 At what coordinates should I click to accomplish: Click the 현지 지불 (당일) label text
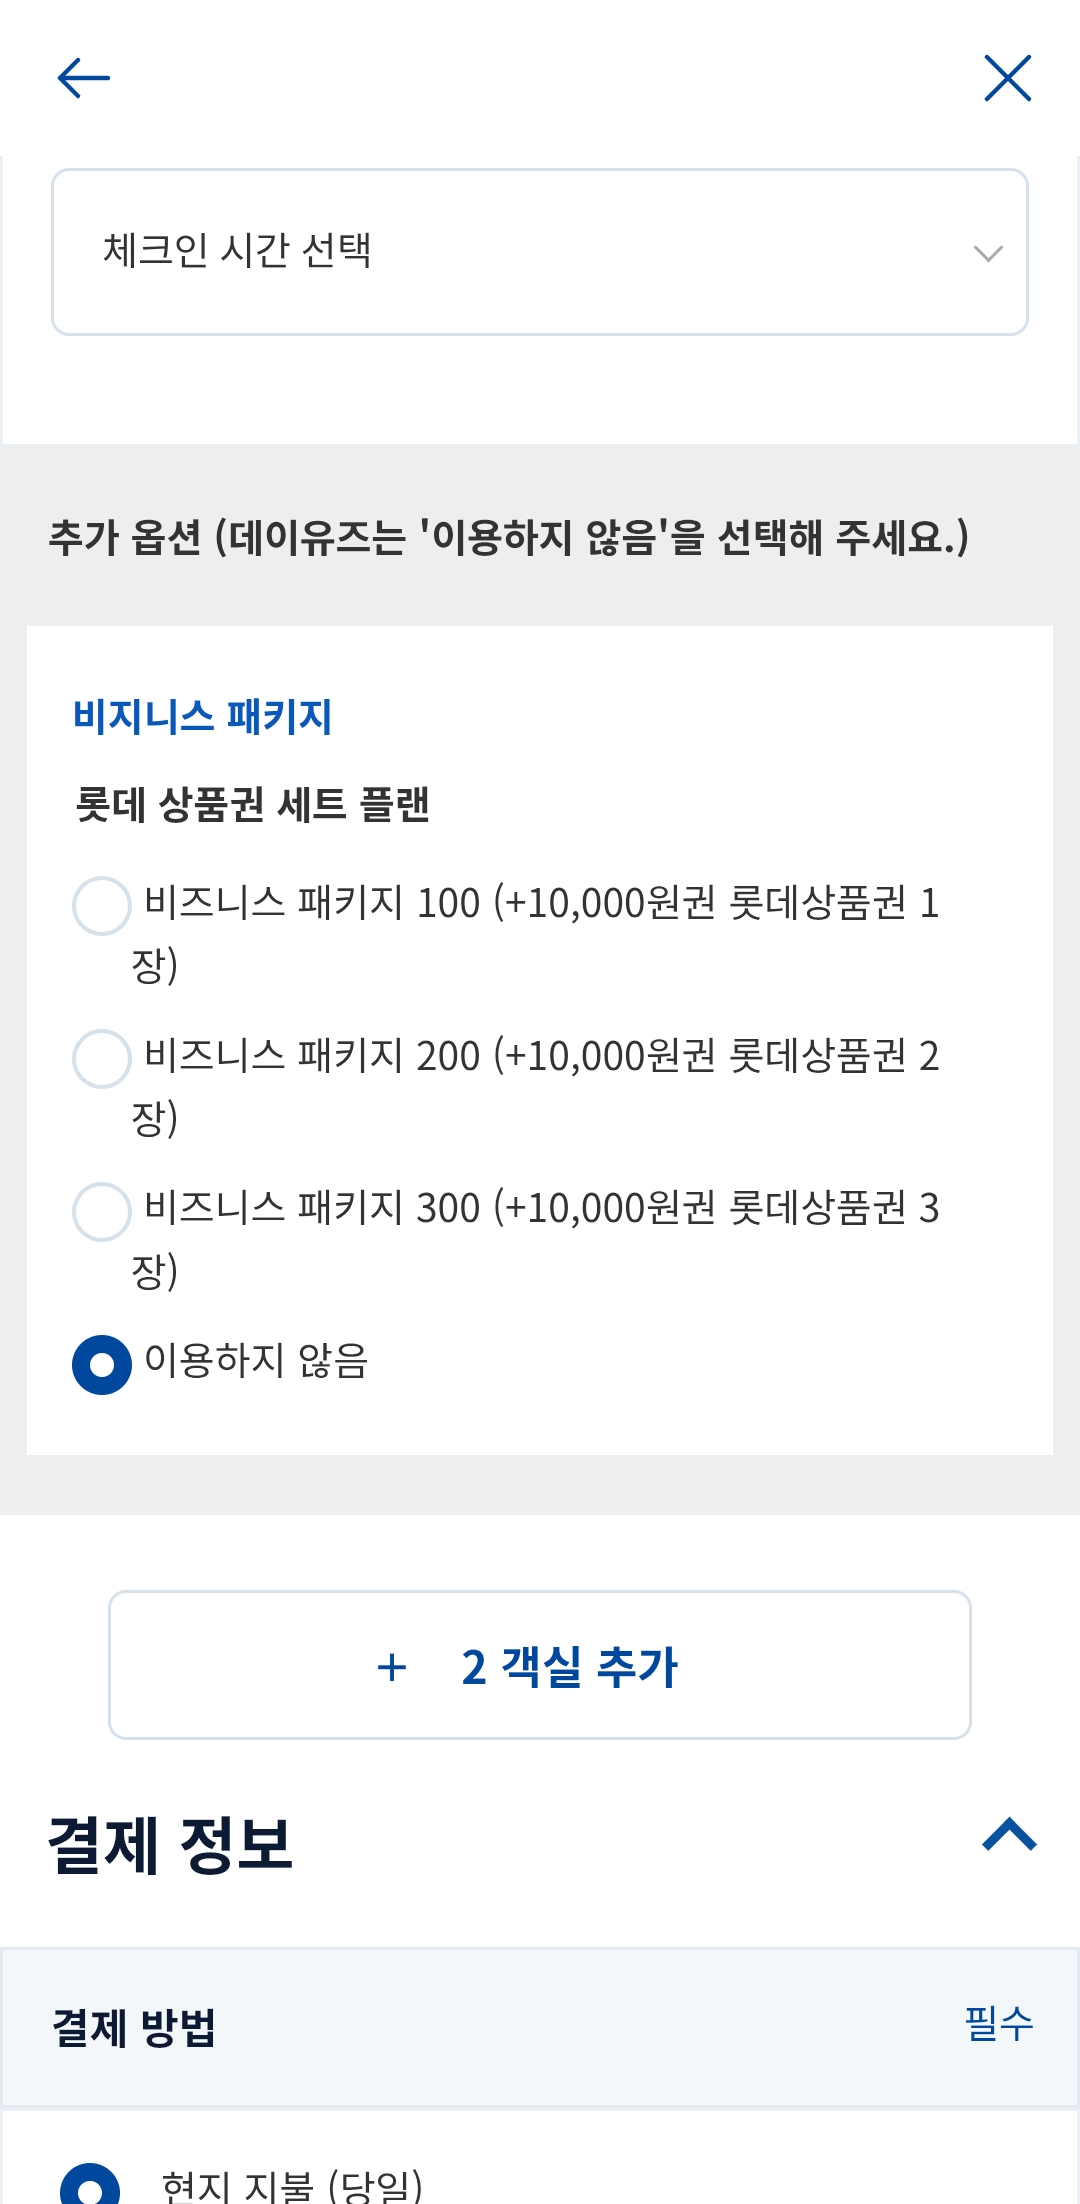click(x=292, y=2186)
